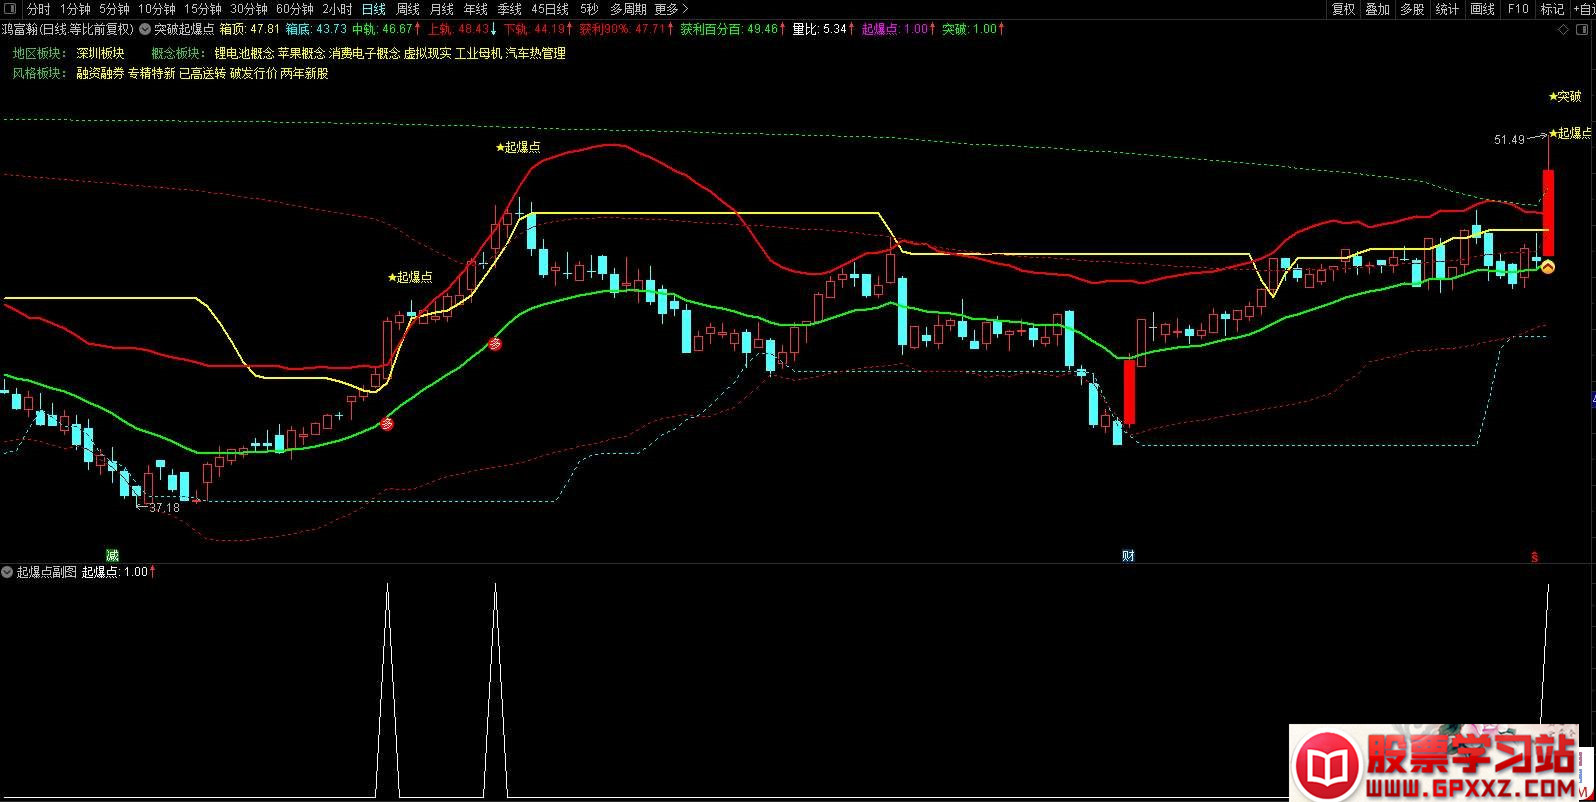Viewport: 1596px width, 802px height.
Task: Click the 统计 statistics button
Action: (1446, 9)
